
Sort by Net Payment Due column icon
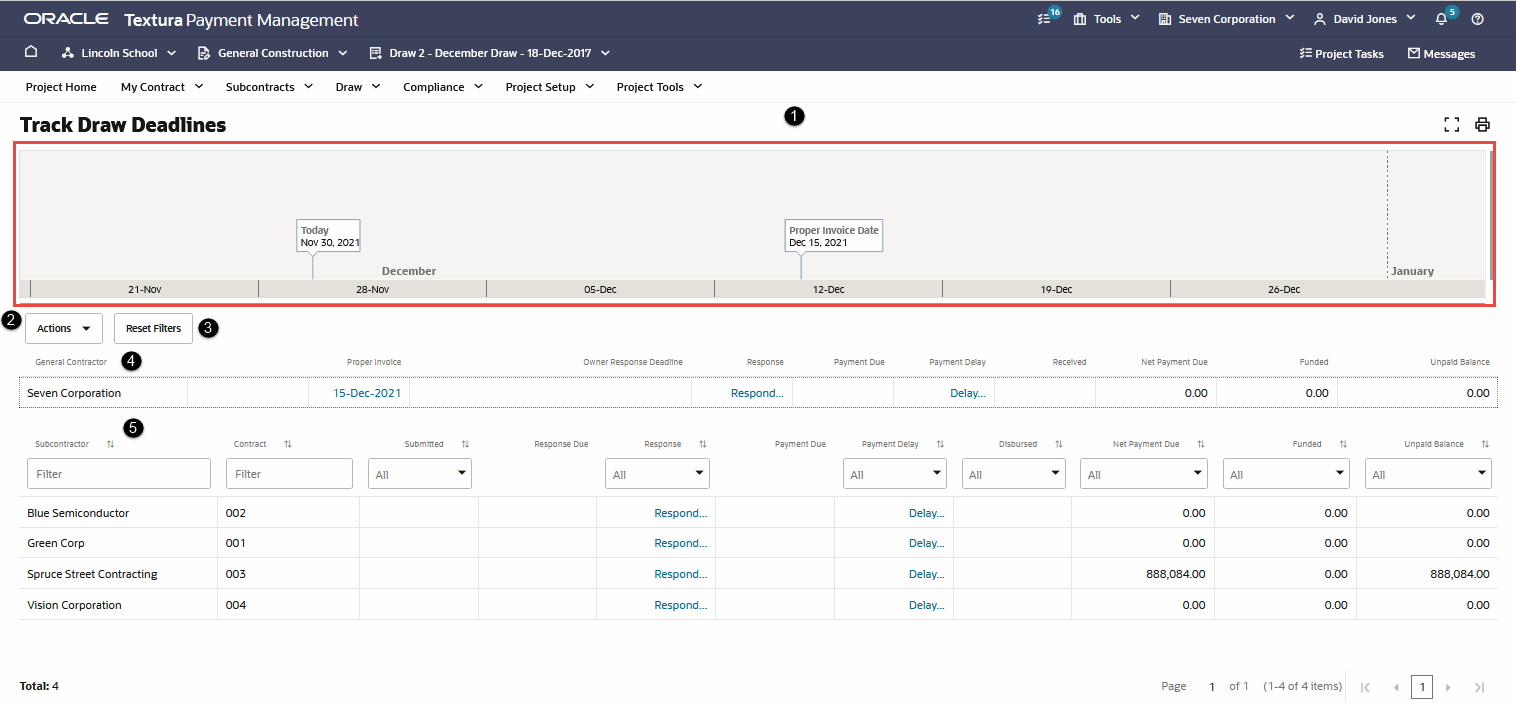tap(1201, 444)
